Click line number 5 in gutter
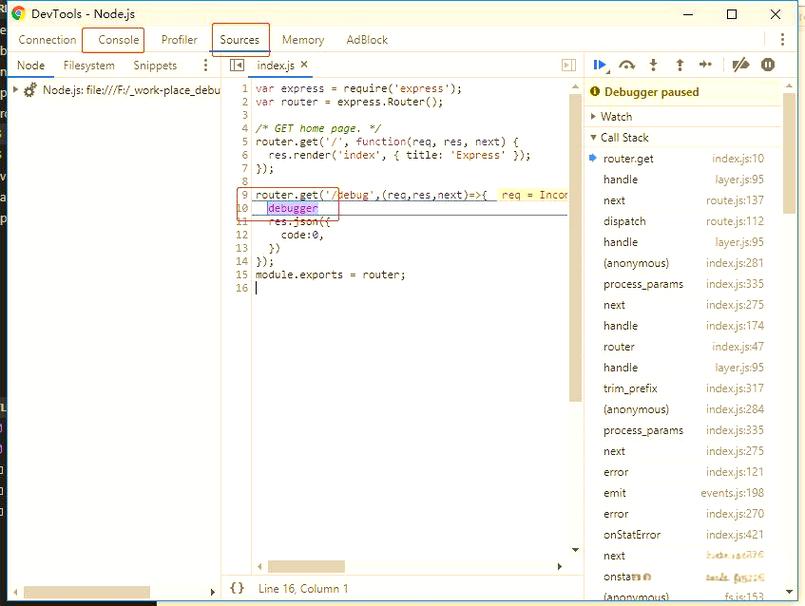 coord(245,142)
